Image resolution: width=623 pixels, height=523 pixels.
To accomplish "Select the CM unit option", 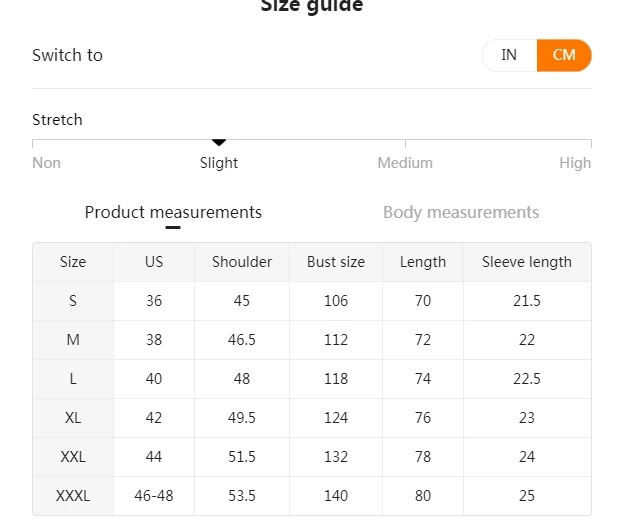I will pyautogui.click(x=564, y=55).
